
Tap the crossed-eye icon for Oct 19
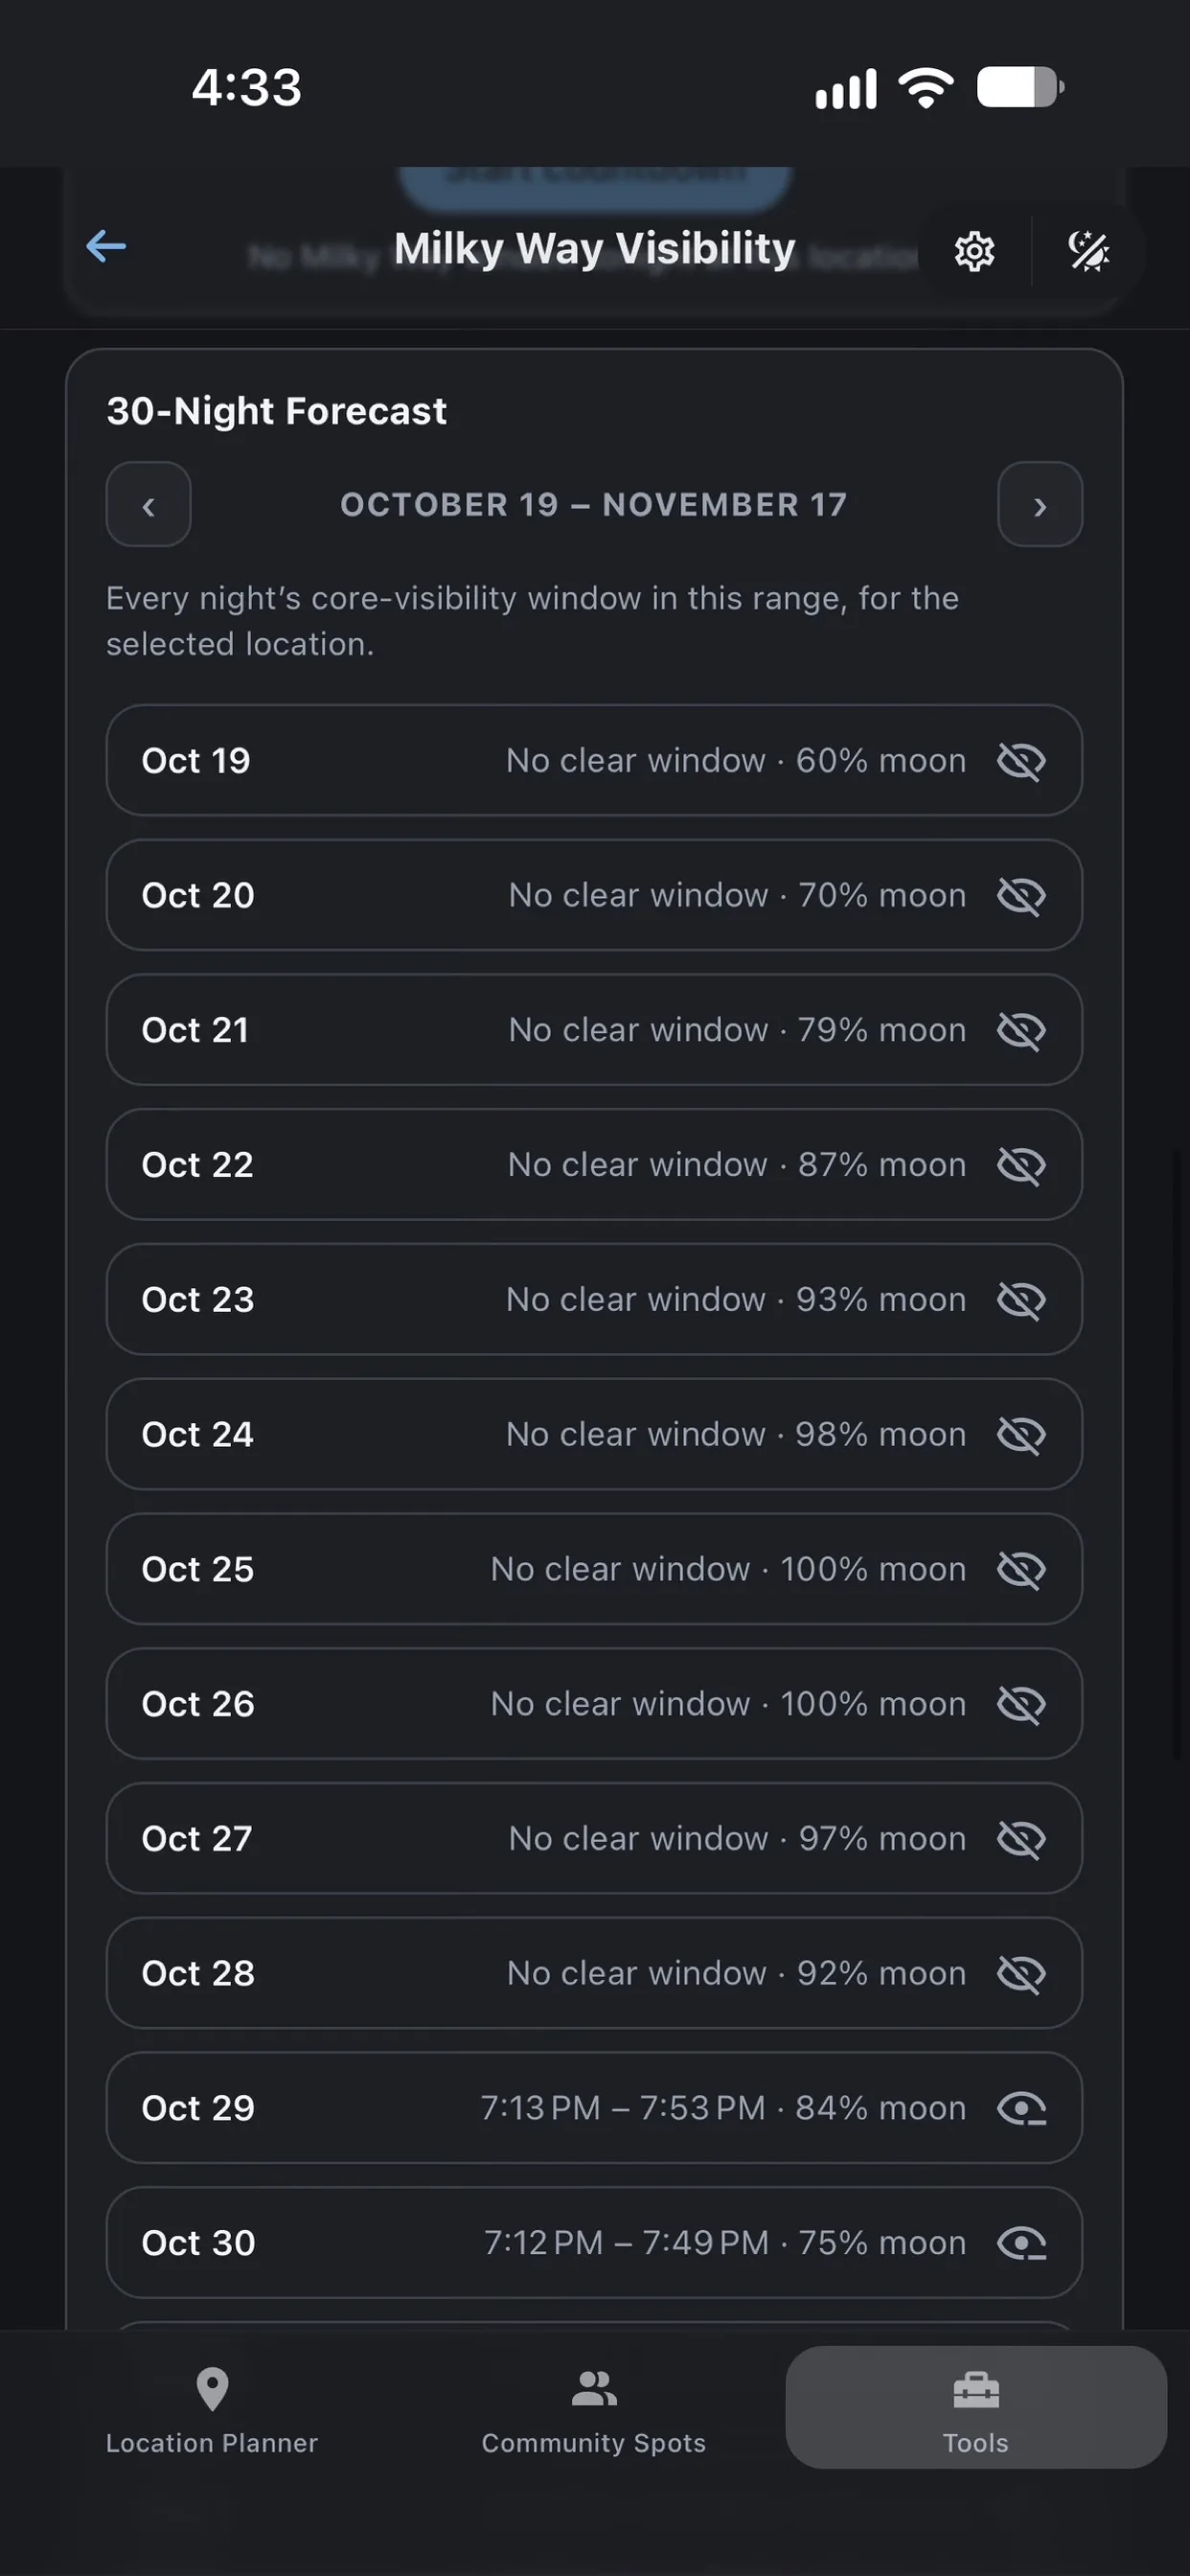tap(1022, 761)
